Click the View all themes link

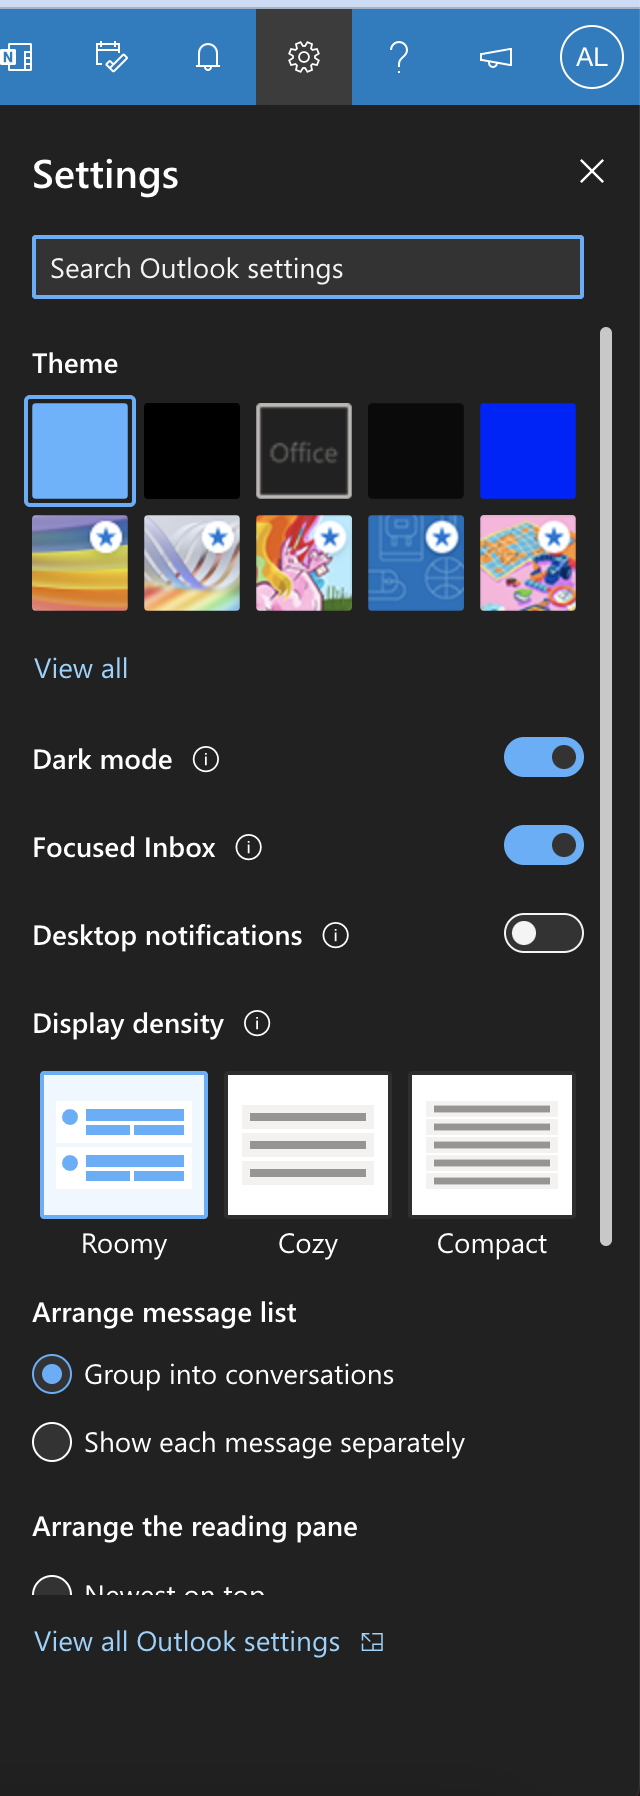(x=81, y=669)
